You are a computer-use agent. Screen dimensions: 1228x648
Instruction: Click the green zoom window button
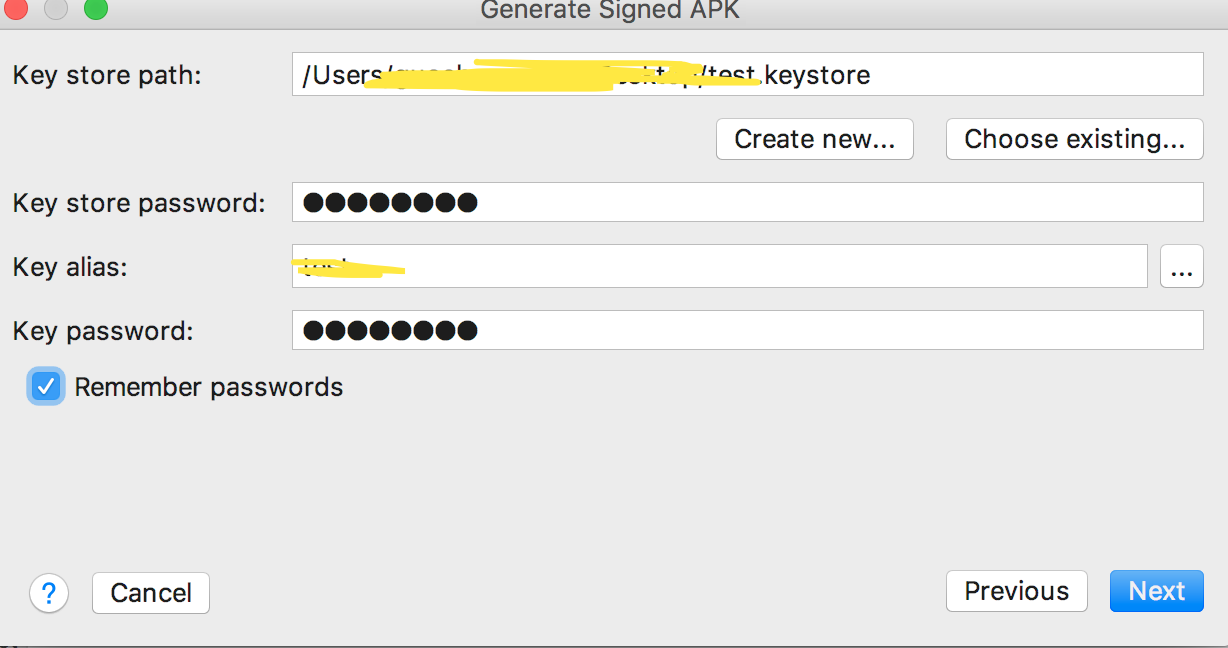(x=95, y=9)
